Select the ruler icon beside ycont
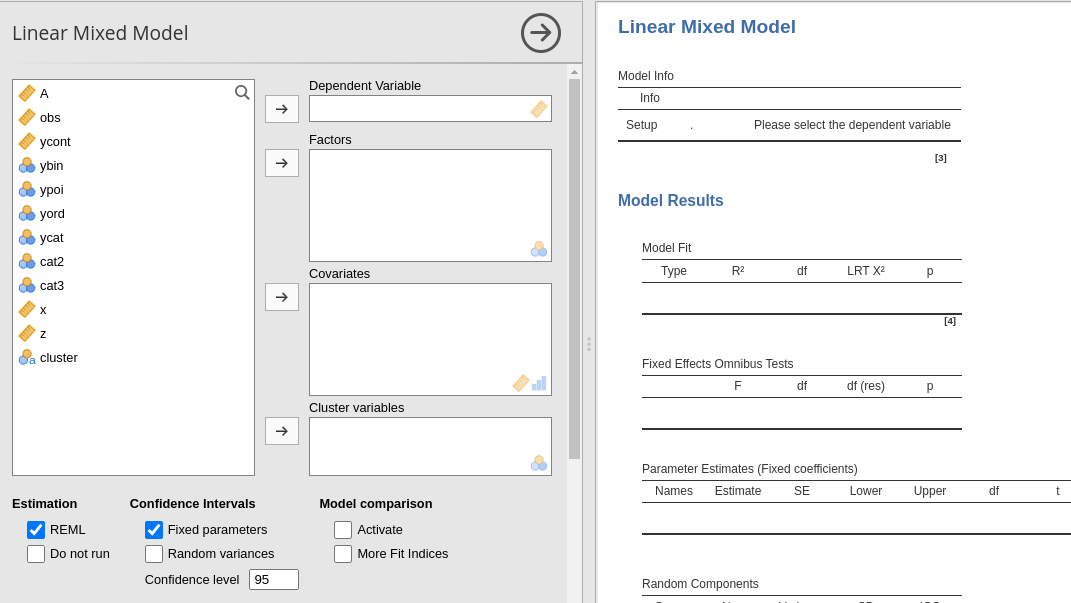The image size is (1071, 603). [27, 141]
